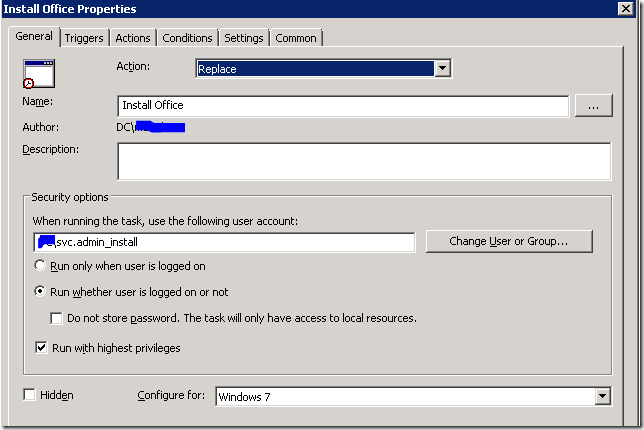Open the Common tab
Screen dimensions: 644x430
[x=296, y=38]
